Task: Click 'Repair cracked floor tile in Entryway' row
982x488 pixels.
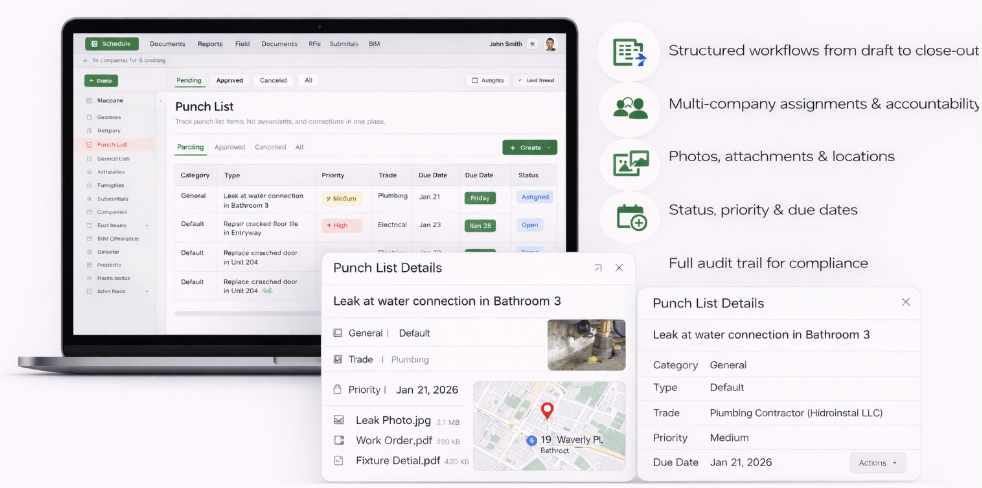Action: 366,228
